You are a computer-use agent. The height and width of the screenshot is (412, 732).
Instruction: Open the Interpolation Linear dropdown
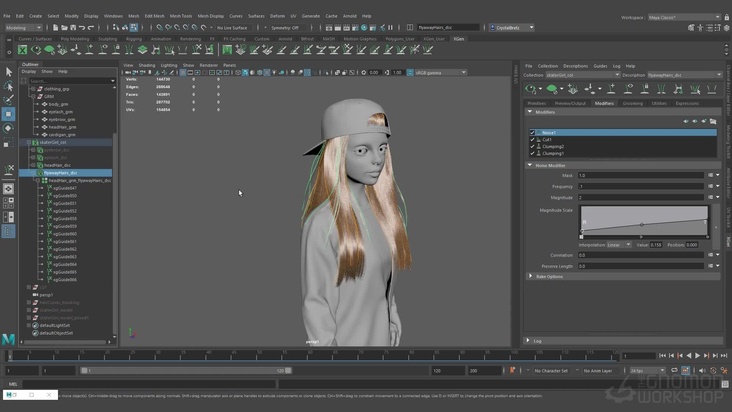(x=619, y=244)
